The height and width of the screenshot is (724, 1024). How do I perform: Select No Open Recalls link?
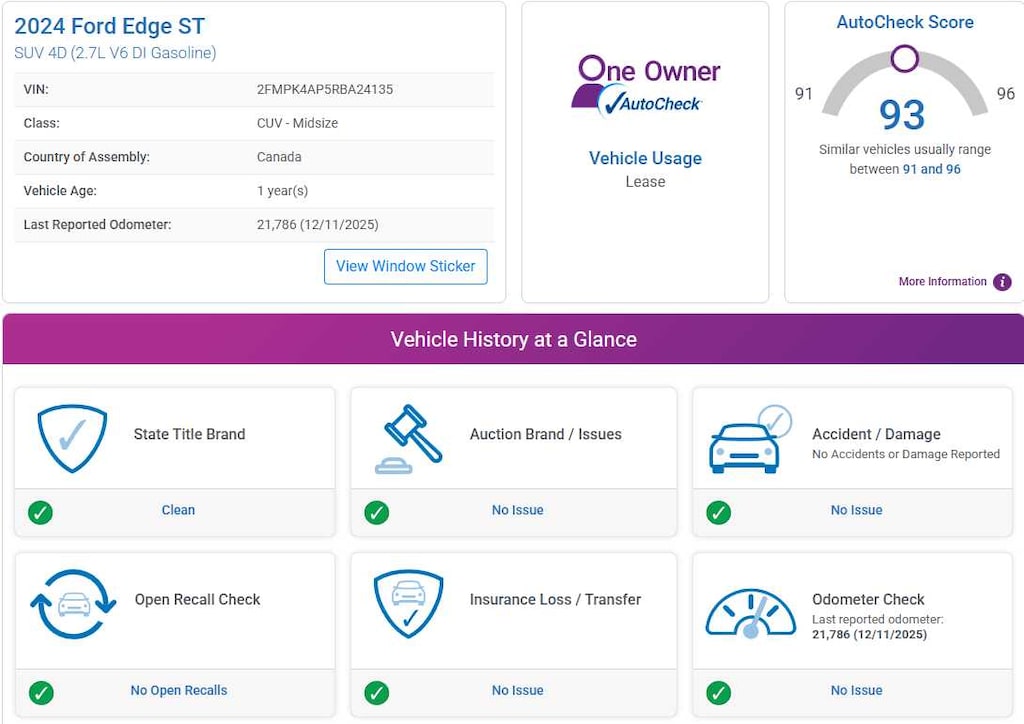pyautogui.click(x=178, y=690)
